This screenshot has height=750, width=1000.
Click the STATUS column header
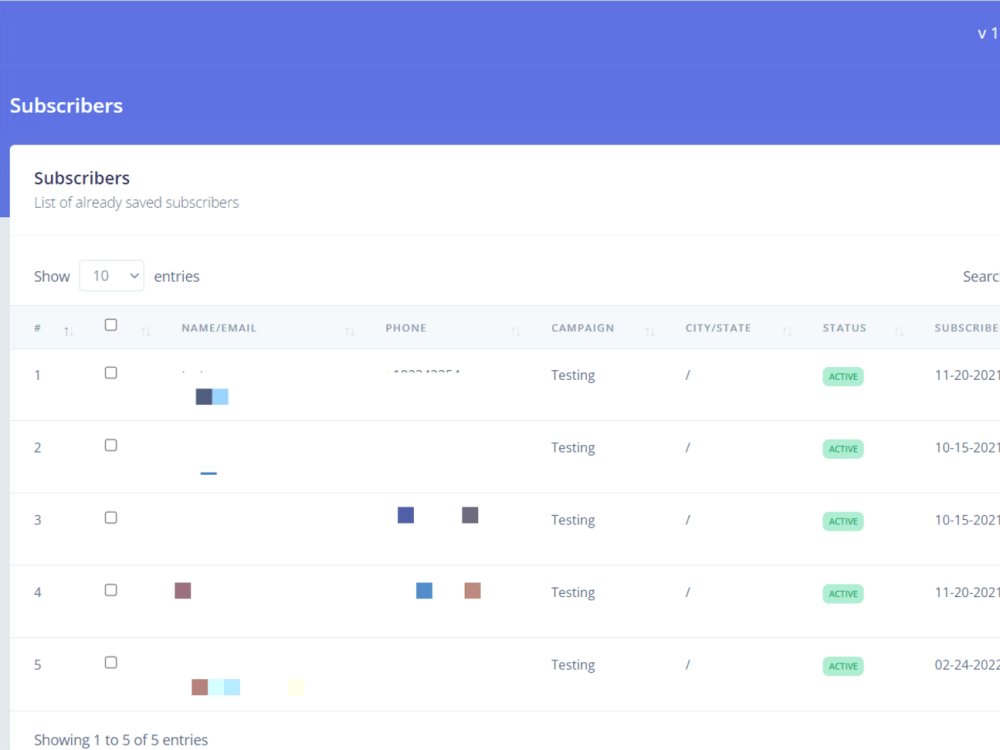coord(844,328)
